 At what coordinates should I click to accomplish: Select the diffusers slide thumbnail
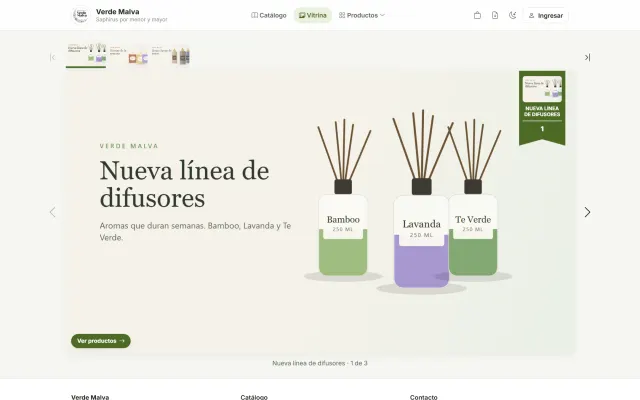(86, 54)
